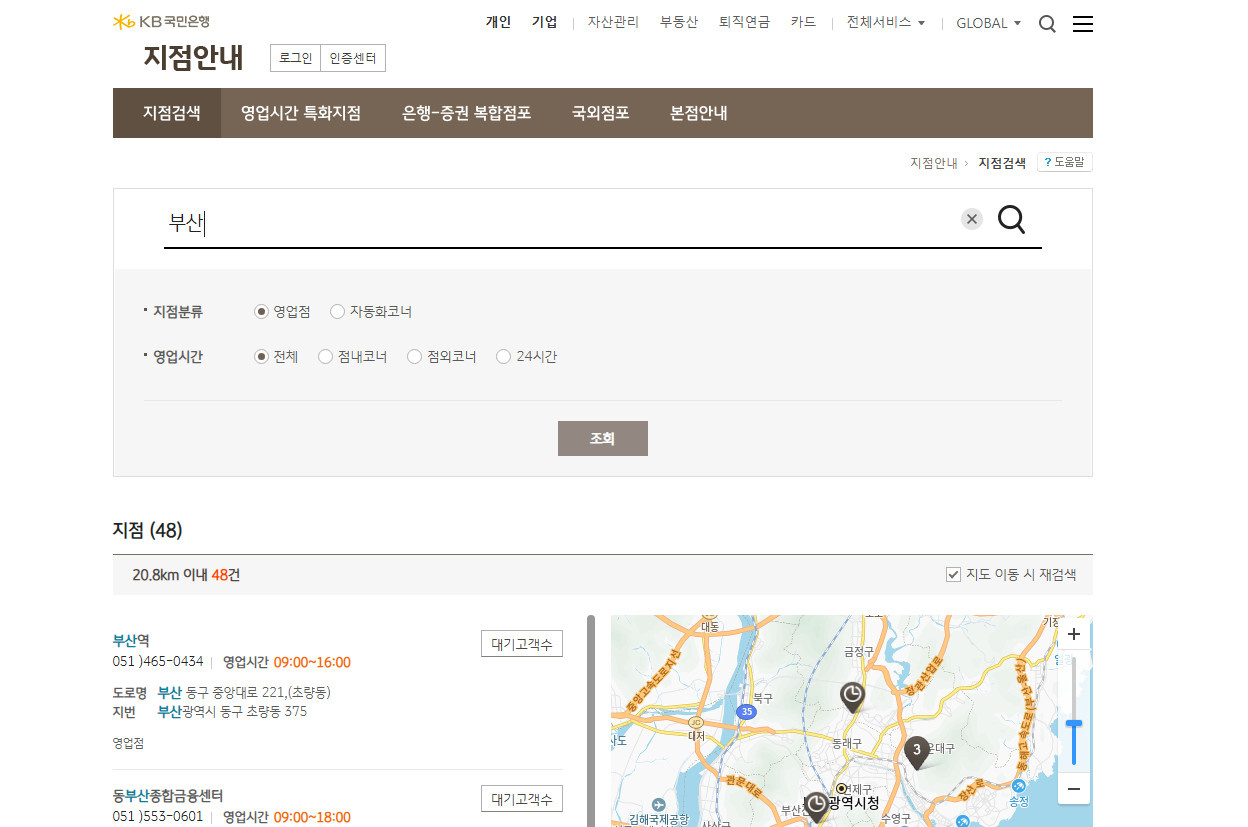
Task: Click 지점안내 in the breadcrumb
Action: [x=934, y=163]
